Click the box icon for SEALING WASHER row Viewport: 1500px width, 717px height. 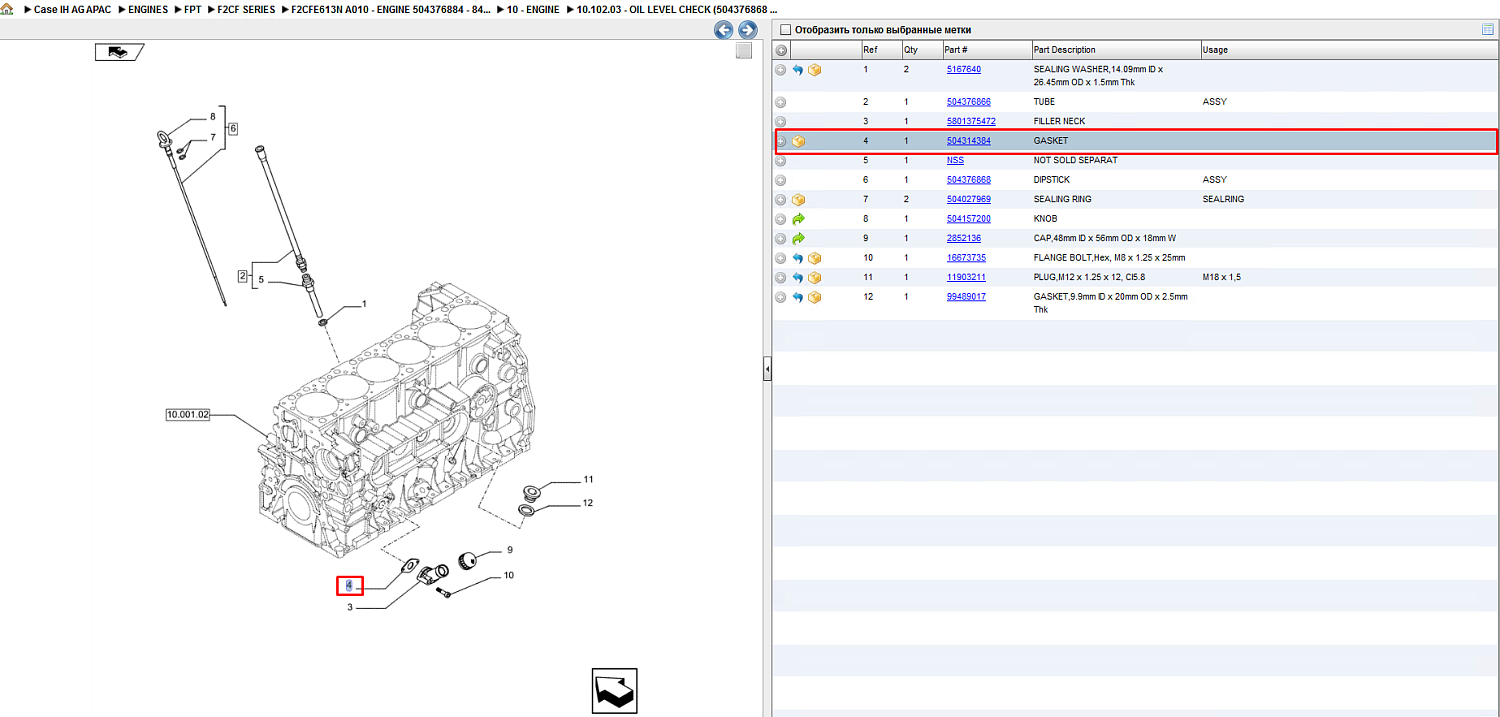814,70
